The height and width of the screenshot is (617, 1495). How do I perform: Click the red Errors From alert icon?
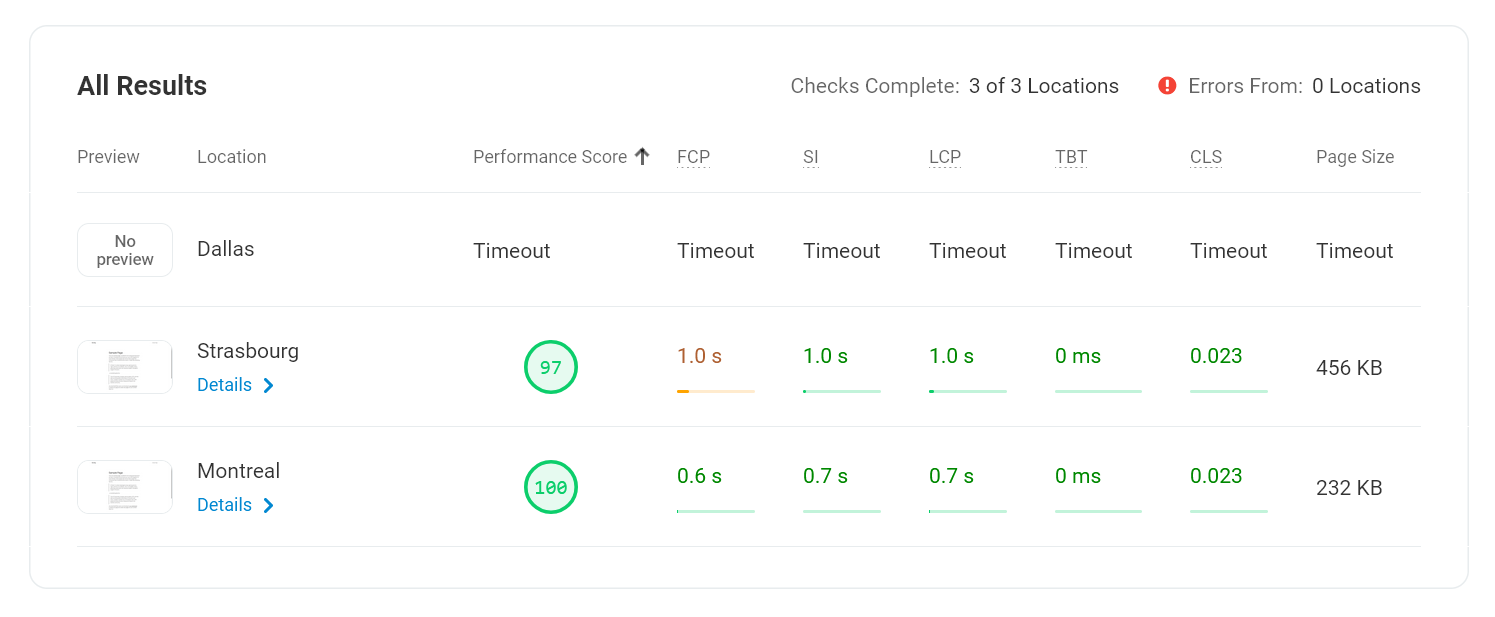click(x=1166, y=86)
